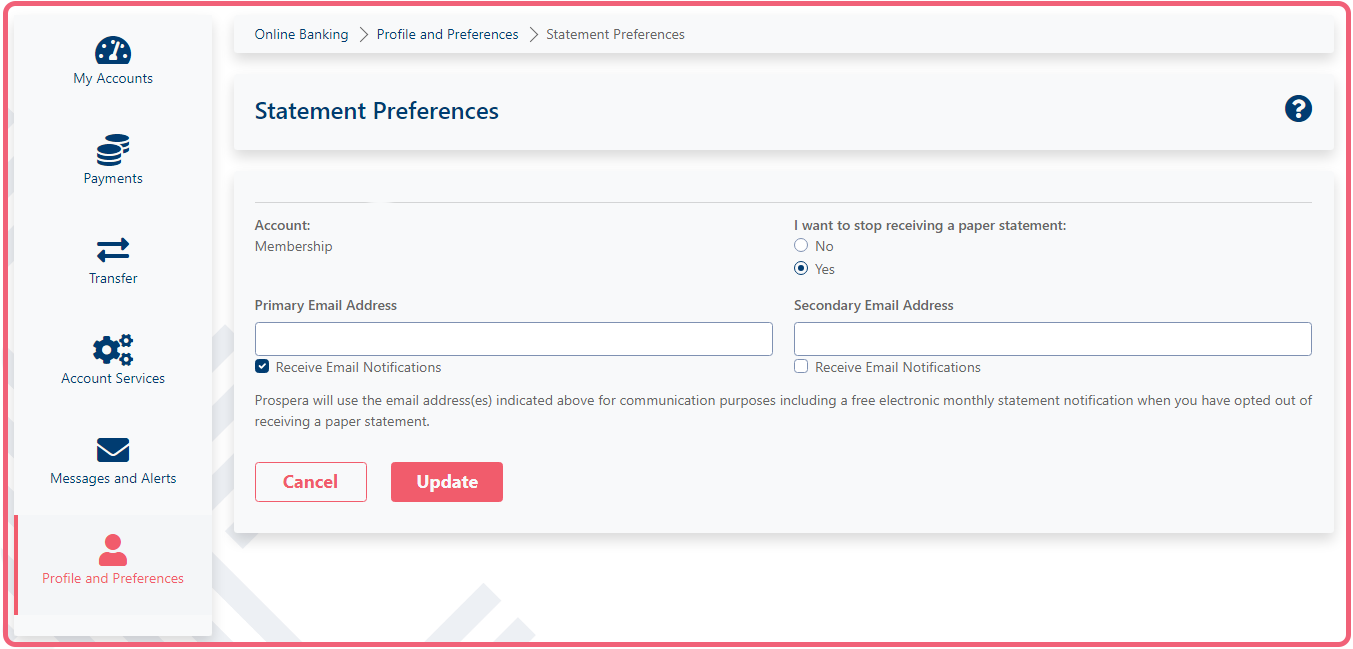Open Payments coin stack icon
Image resolution: width=1353 pixels, height=649 pixels.
[113, 150]
